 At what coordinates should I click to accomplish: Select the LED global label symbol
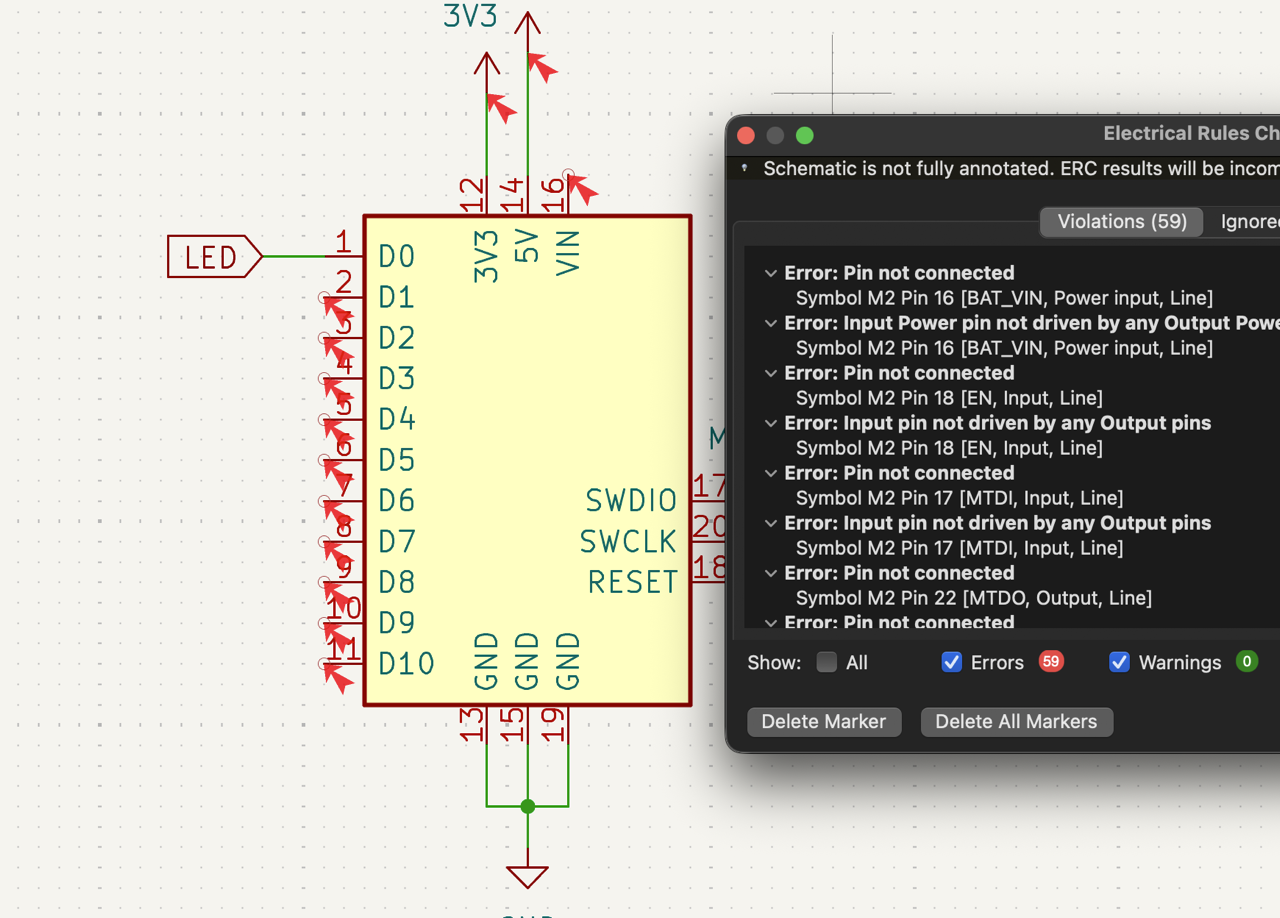[214, 257]
